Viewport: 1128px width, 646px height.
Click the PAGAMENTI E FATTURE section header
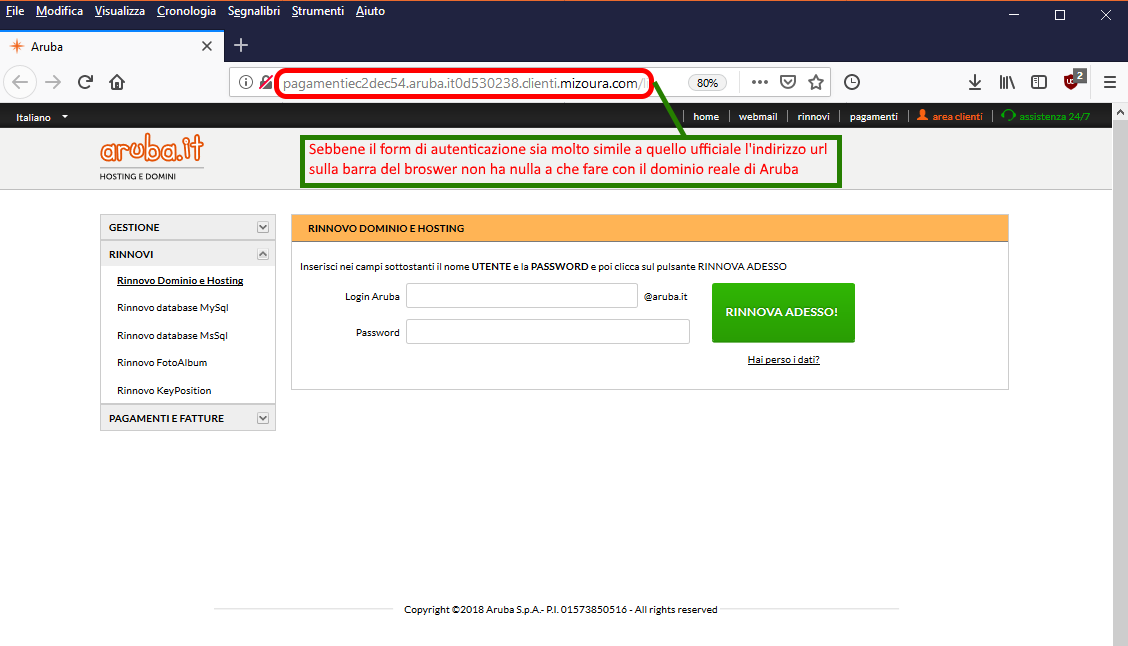[188, 418]
